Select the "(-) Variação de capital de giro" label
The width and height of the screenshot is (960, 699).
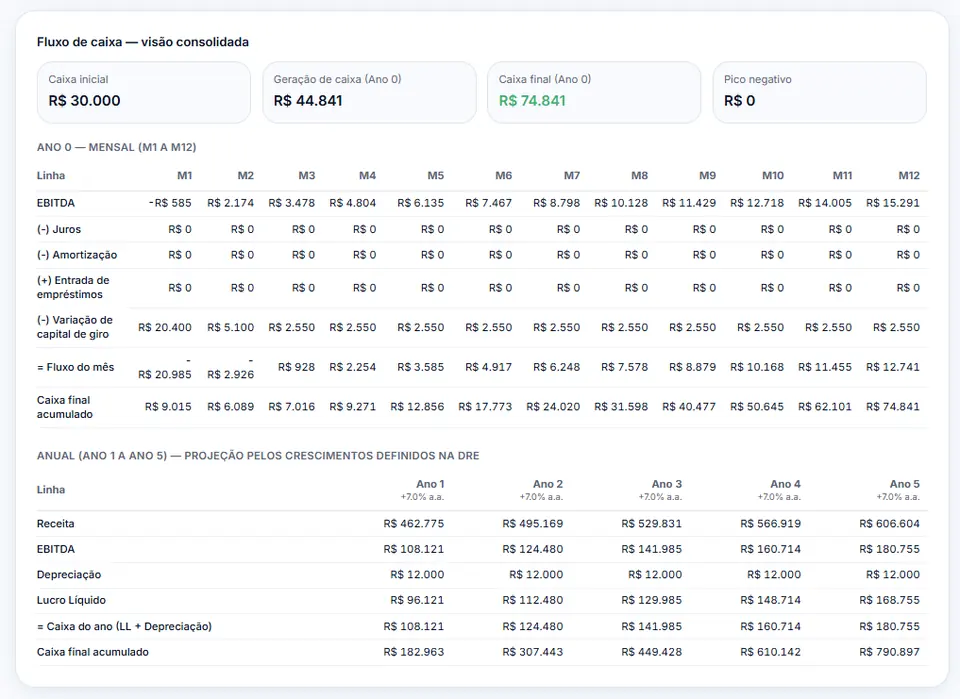75,327
